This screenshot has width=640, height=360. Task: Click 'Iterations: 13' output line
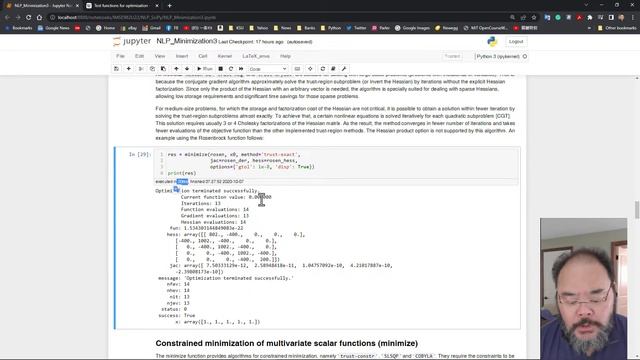pyautogui.click(x=200, y=203)
